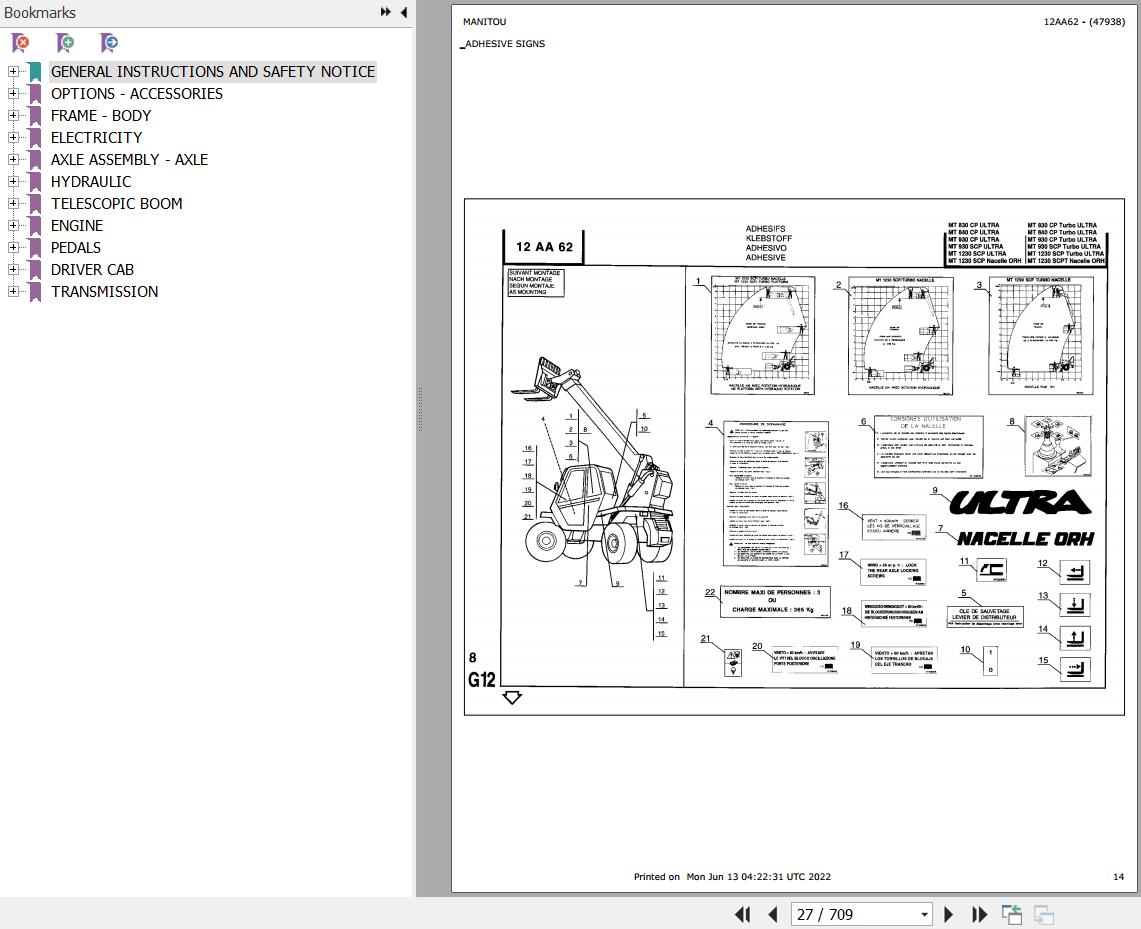Expand OPTIONS - ACCESSORIES tree node
1141x929 pixels.
point(13,93)
